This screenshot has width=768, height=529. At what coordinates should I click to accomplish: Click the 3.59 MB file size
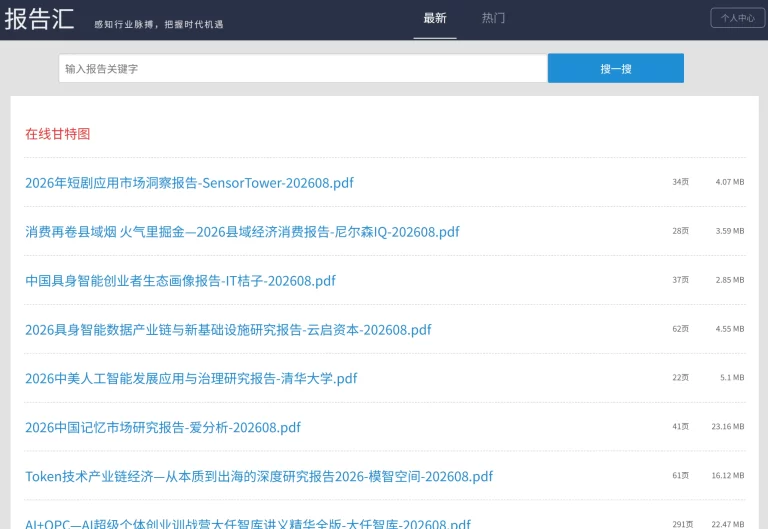coord(730,231)
